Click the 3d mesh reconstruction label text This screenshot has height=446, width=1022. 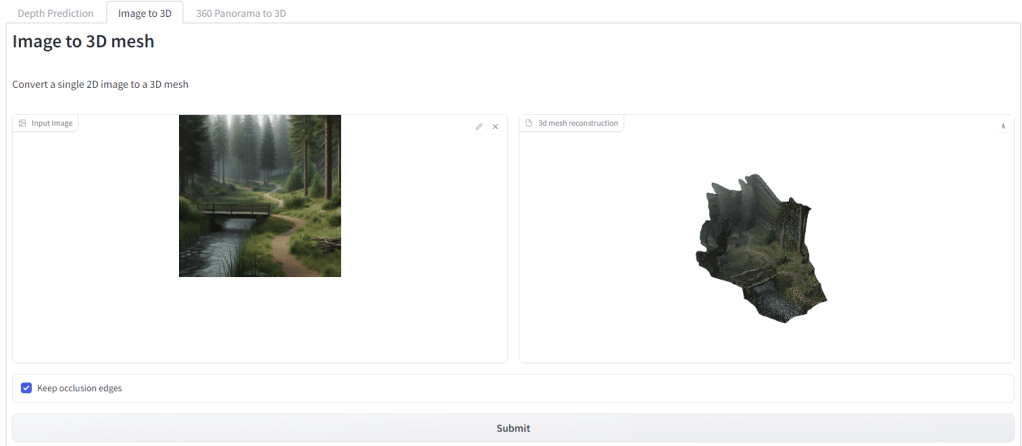[578, 123]
